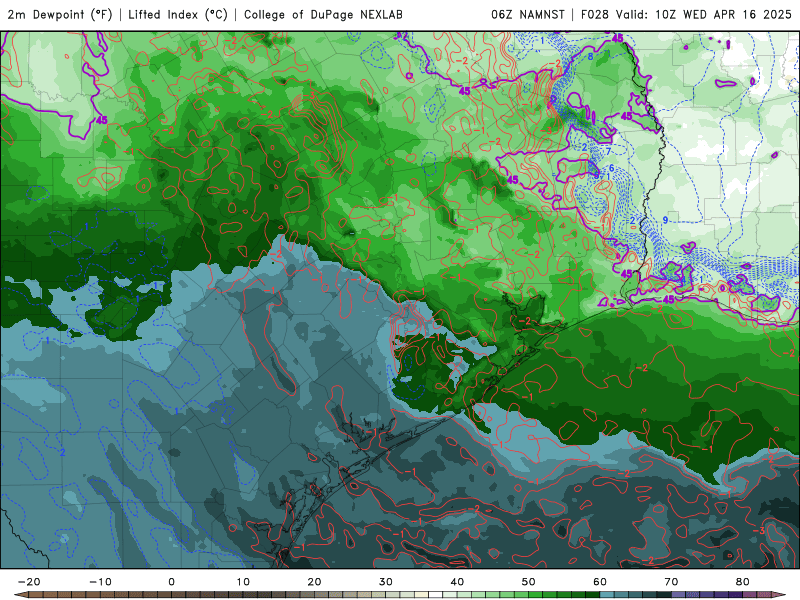This screenshot has height=600, width=800.
Task: Click the "2m Dewpoint (°F)" title text
Action: pos(60,14)
